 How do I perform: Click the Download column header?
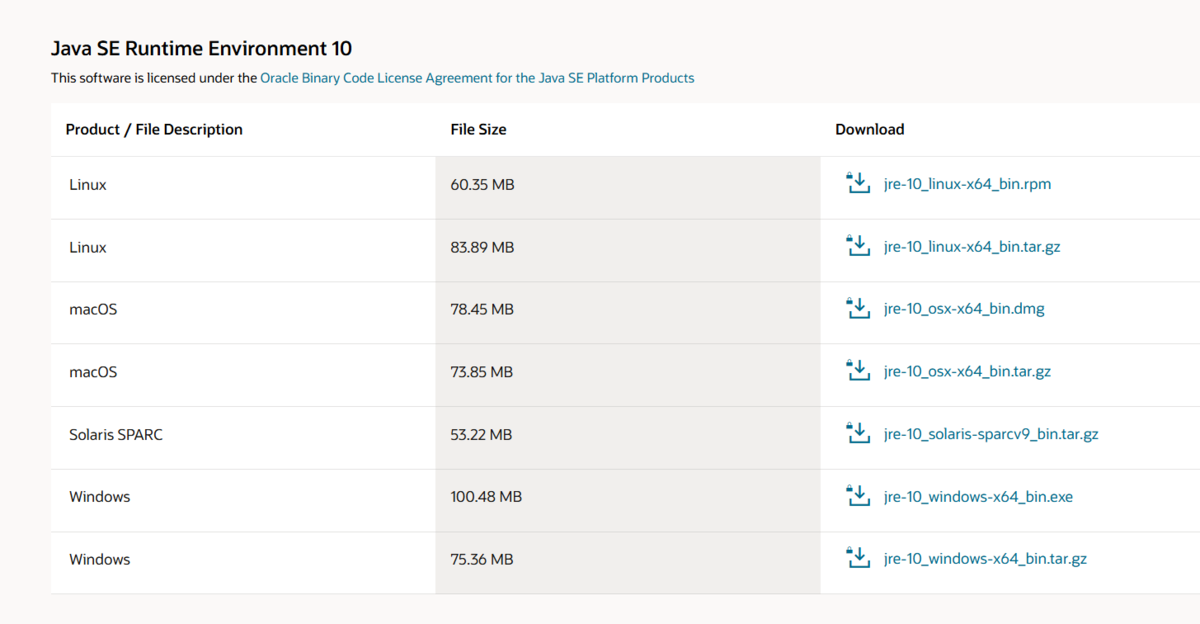(869, 129)
